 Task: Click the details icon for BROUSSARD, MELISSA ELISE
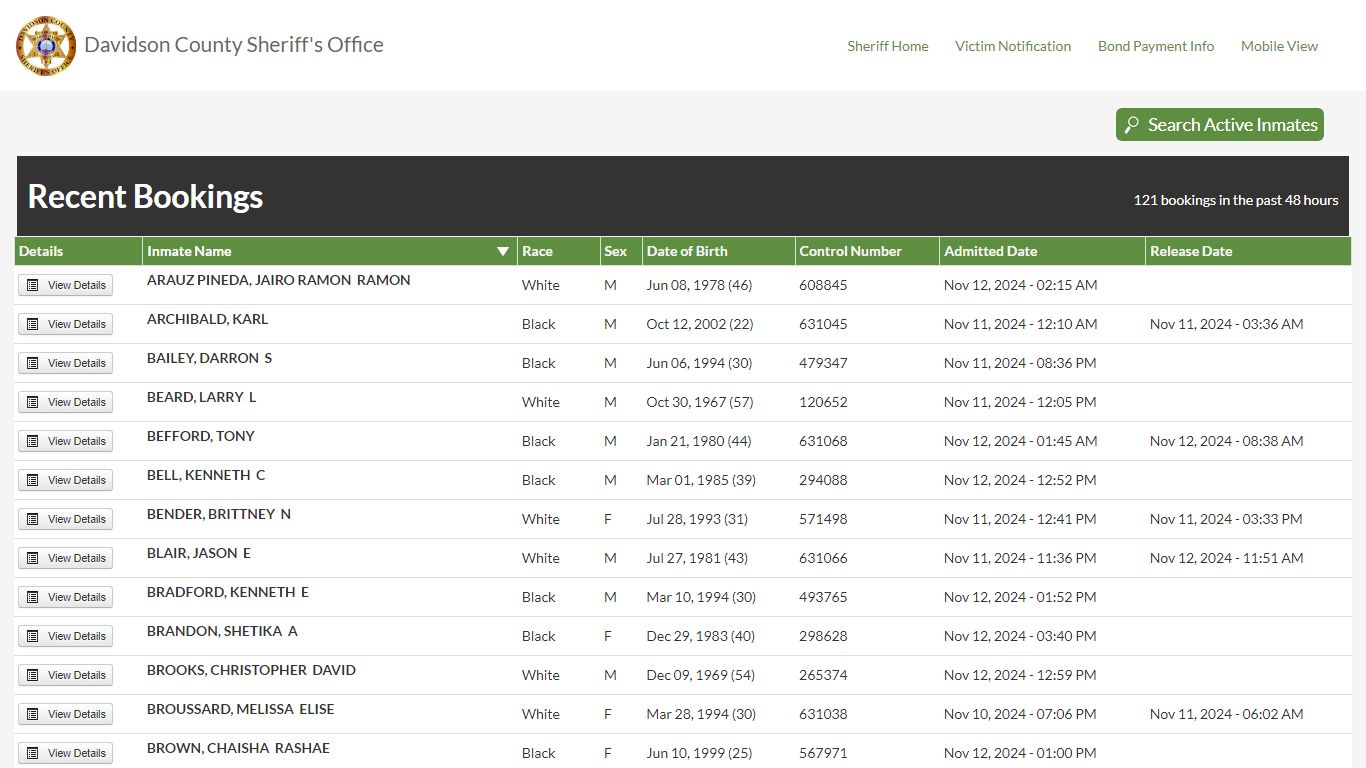pyautogui.click(x=33, y=714)
